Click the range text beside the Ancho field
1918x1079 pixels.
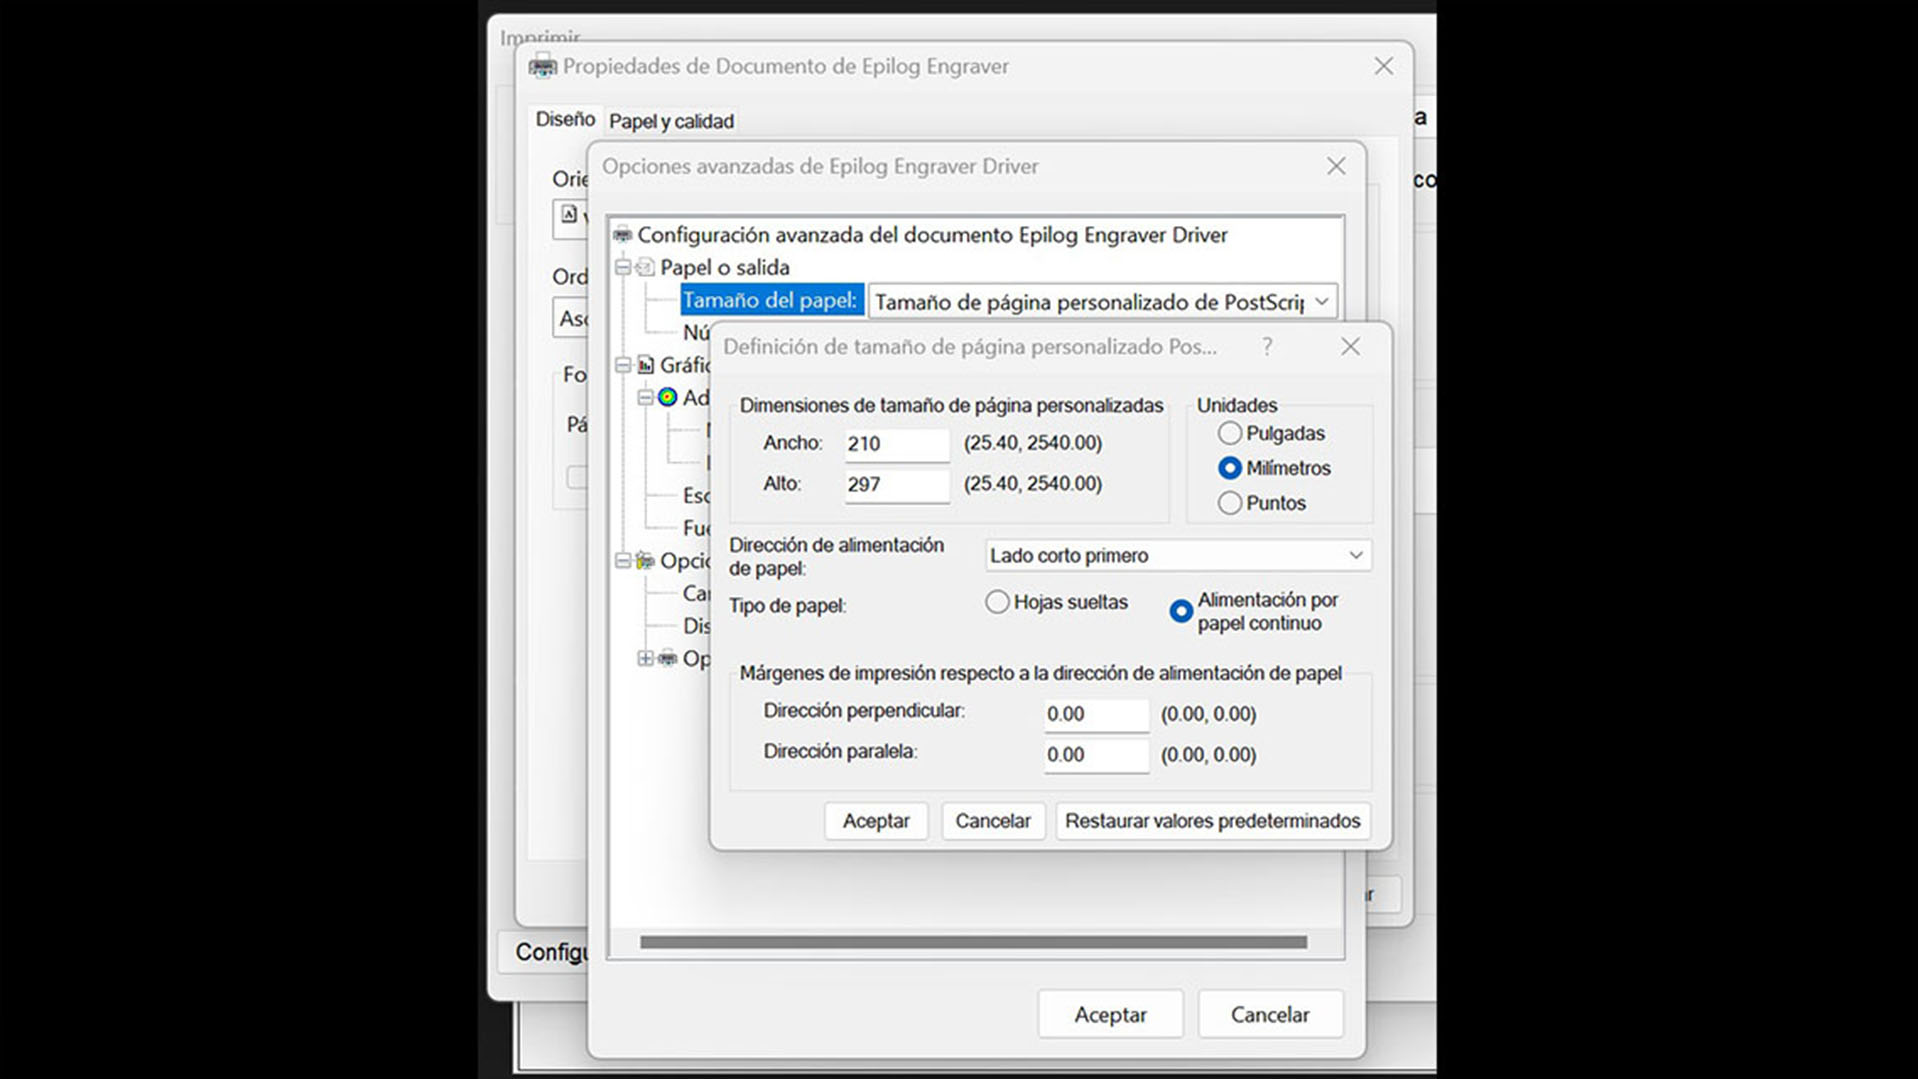[1033, 443]
